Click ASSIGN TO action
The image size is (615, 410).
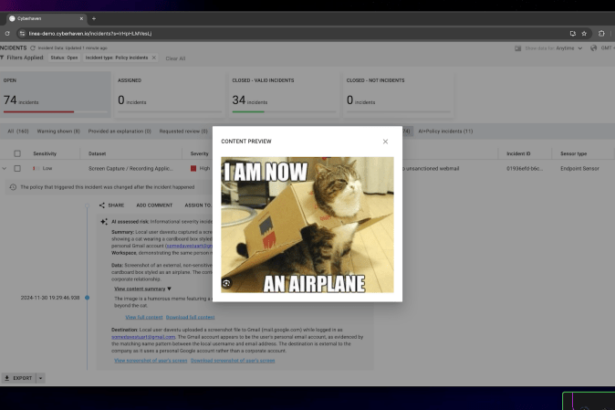point(198,205)
